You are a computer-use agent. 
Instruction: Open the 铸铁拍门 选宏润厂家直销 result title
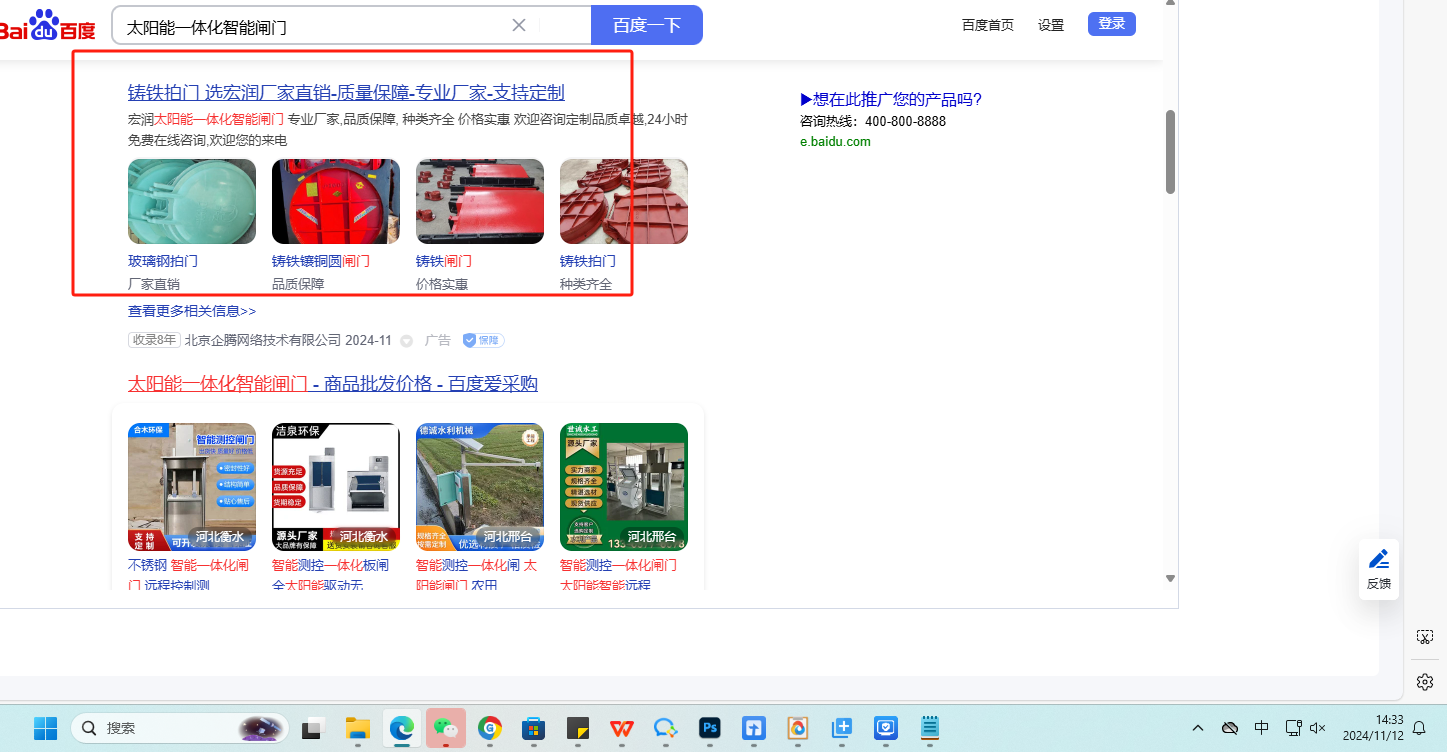coord(346,93)
